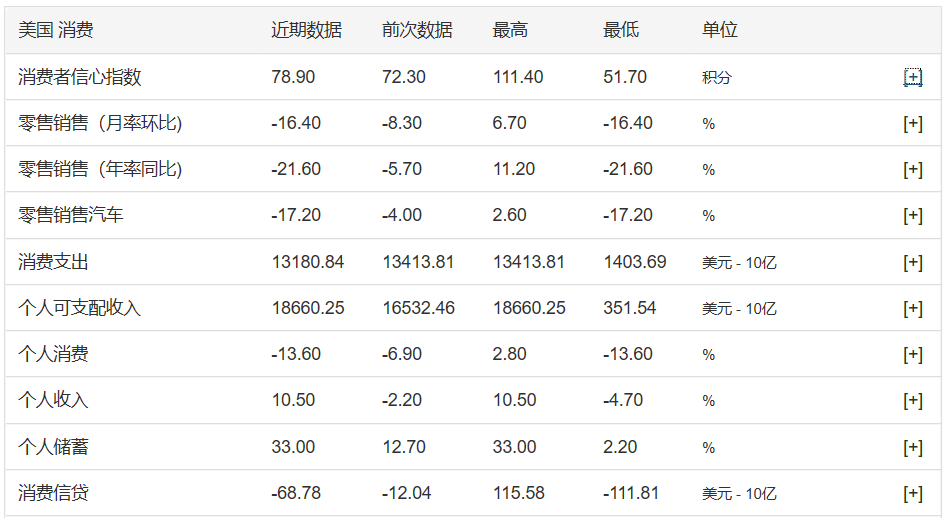The width and height of the screenshot is (944, 518).
Task: Expand the 零售销售（月率环比）row
Action: [912, 124]
